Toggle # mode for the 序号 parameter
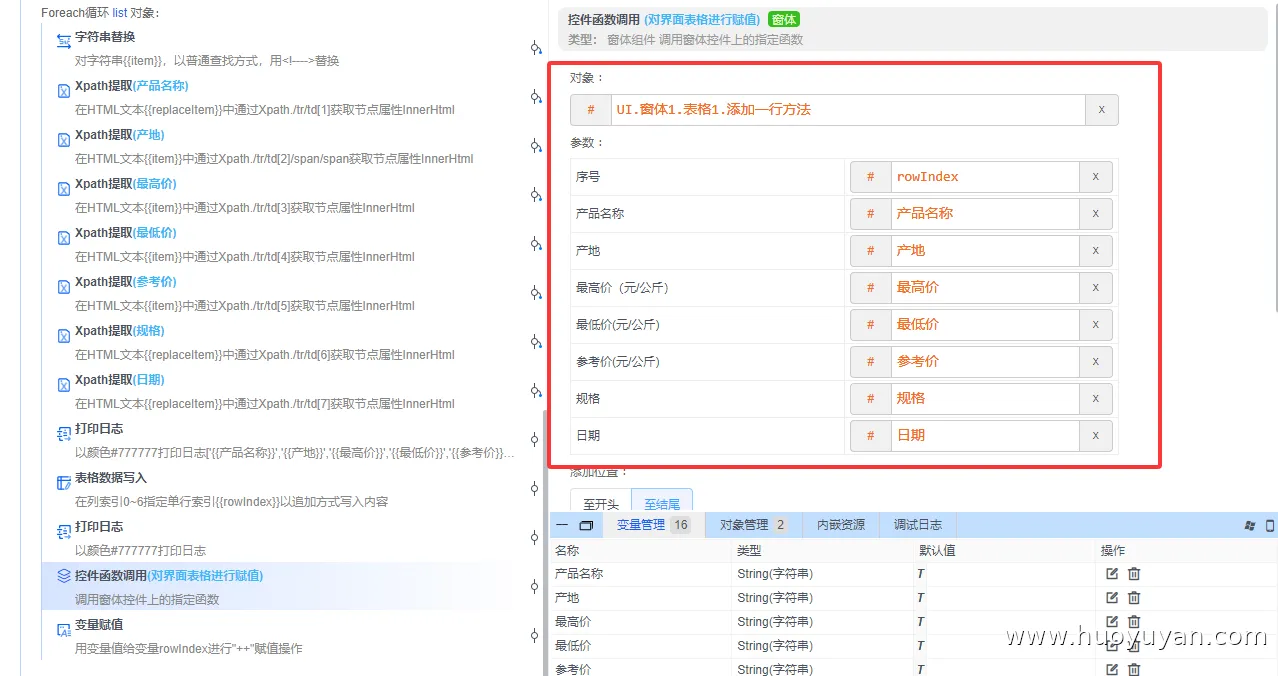Viewport: 1278px width, 676px height. [x=871, y=177]
